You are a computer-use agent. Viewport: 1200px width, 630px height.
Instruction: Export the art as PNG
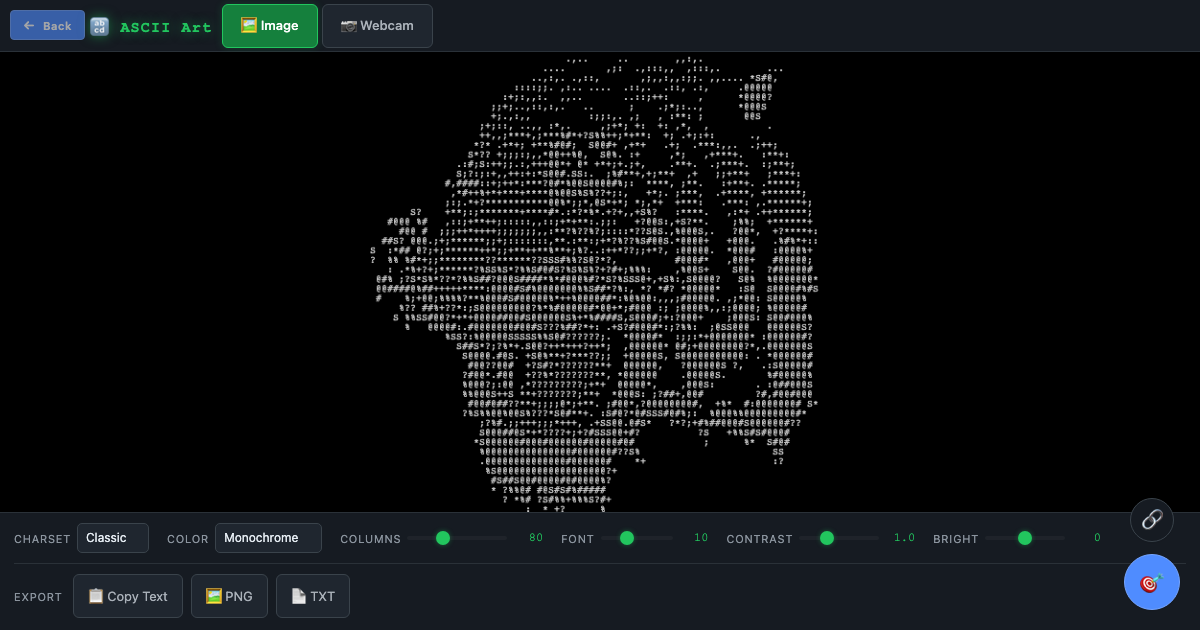[x=229, y=596]
